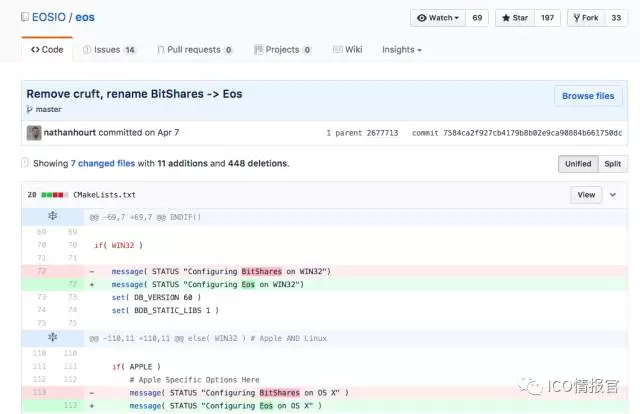Collapse the CMakeLists.txt diff chevron
Screen dimensions: 640x414
pos(613,195)
